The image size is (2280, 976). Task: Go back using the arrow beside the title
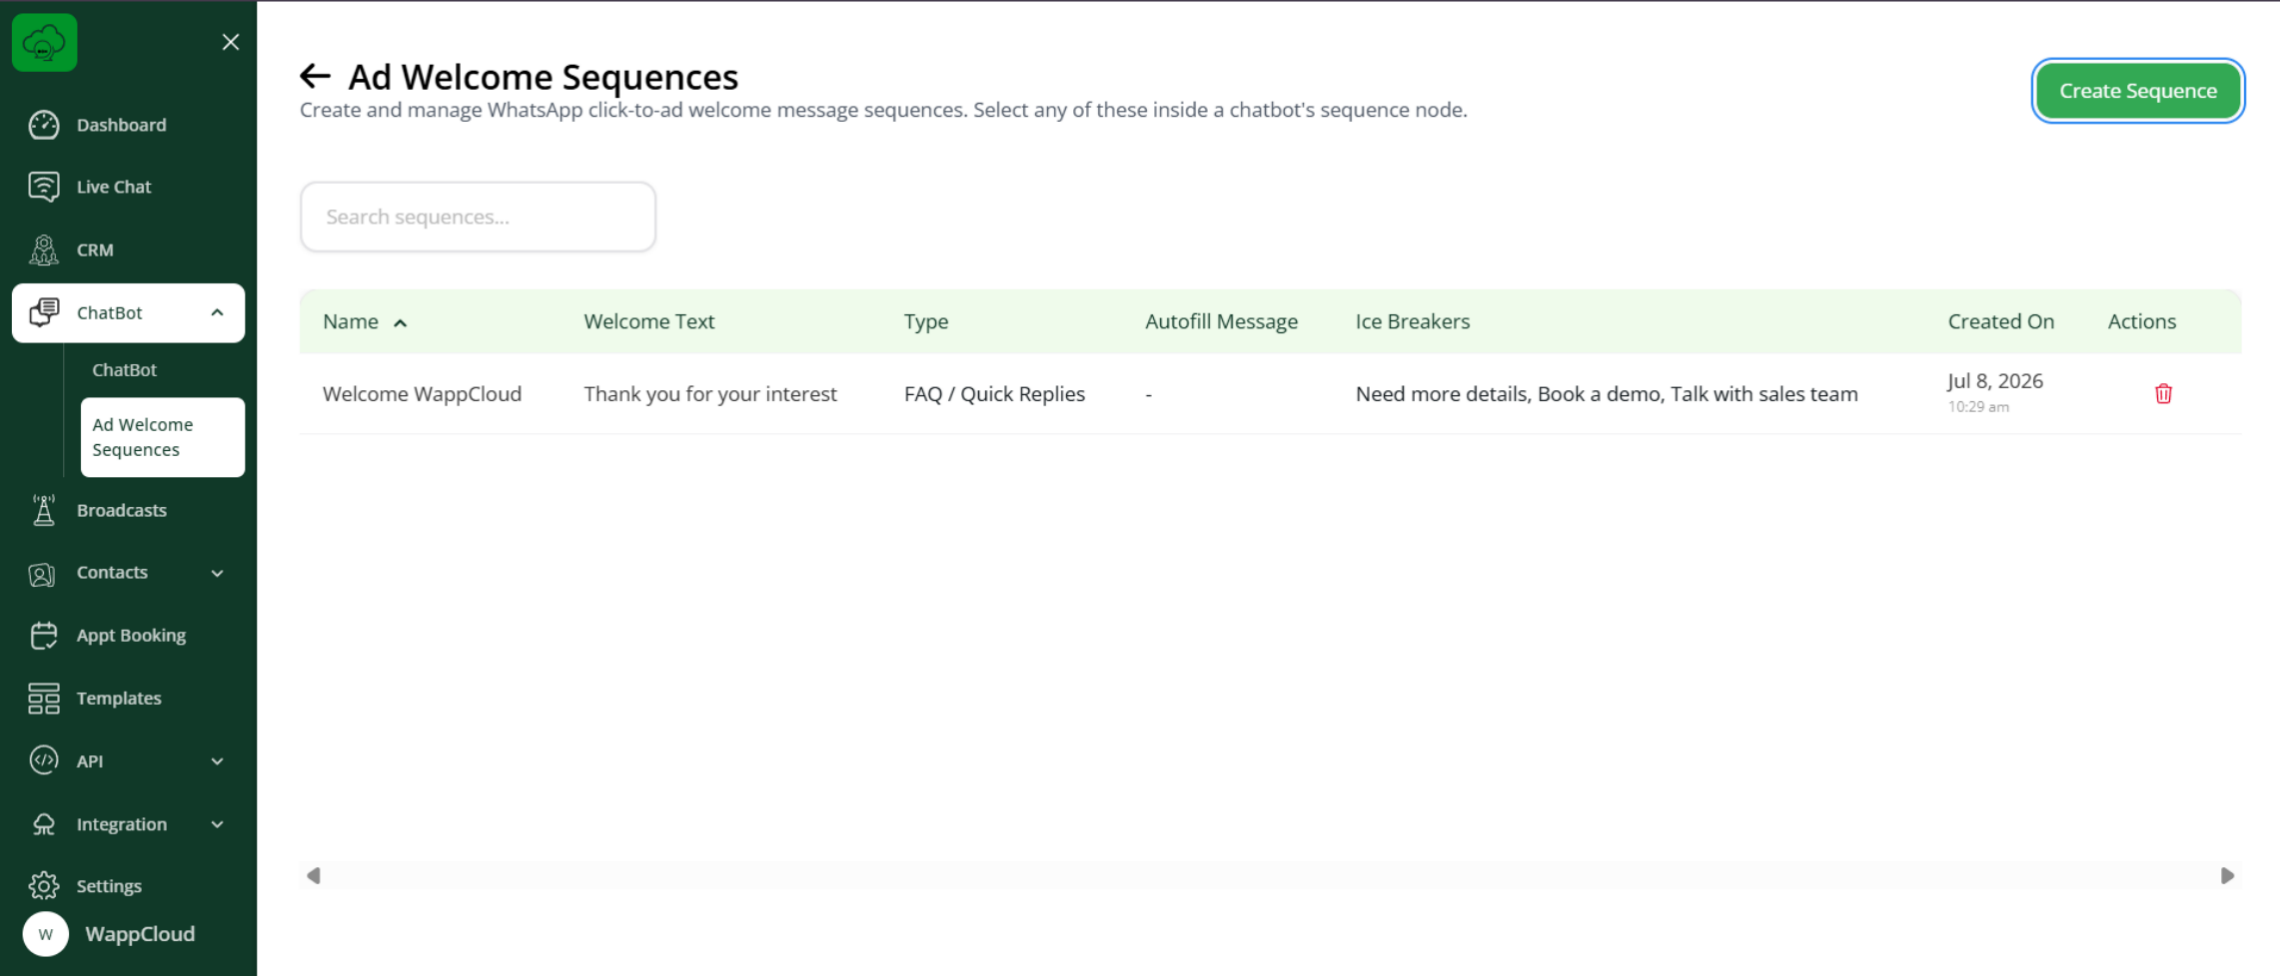tap(315, 76)
